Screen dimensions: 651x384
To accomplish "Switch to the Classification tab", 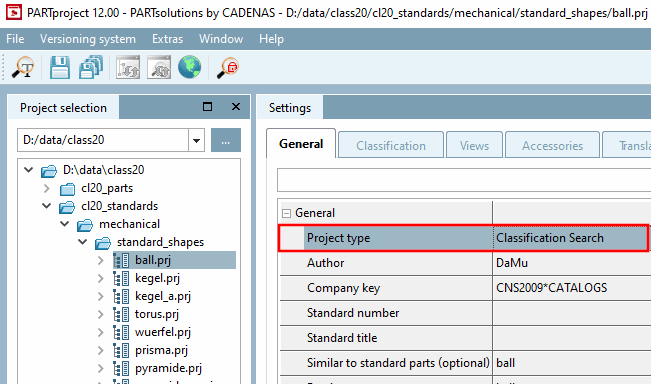I will [x=391, y=145].
